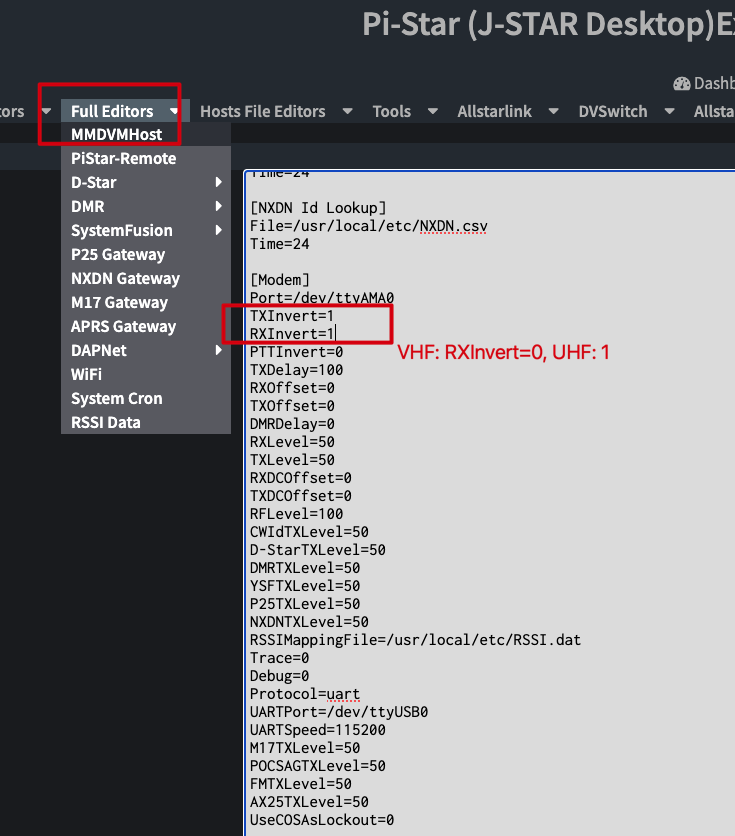The image size is (735, 836).
Task: Place cursor on TXInvert=1 line
Action: coord(292,316)
